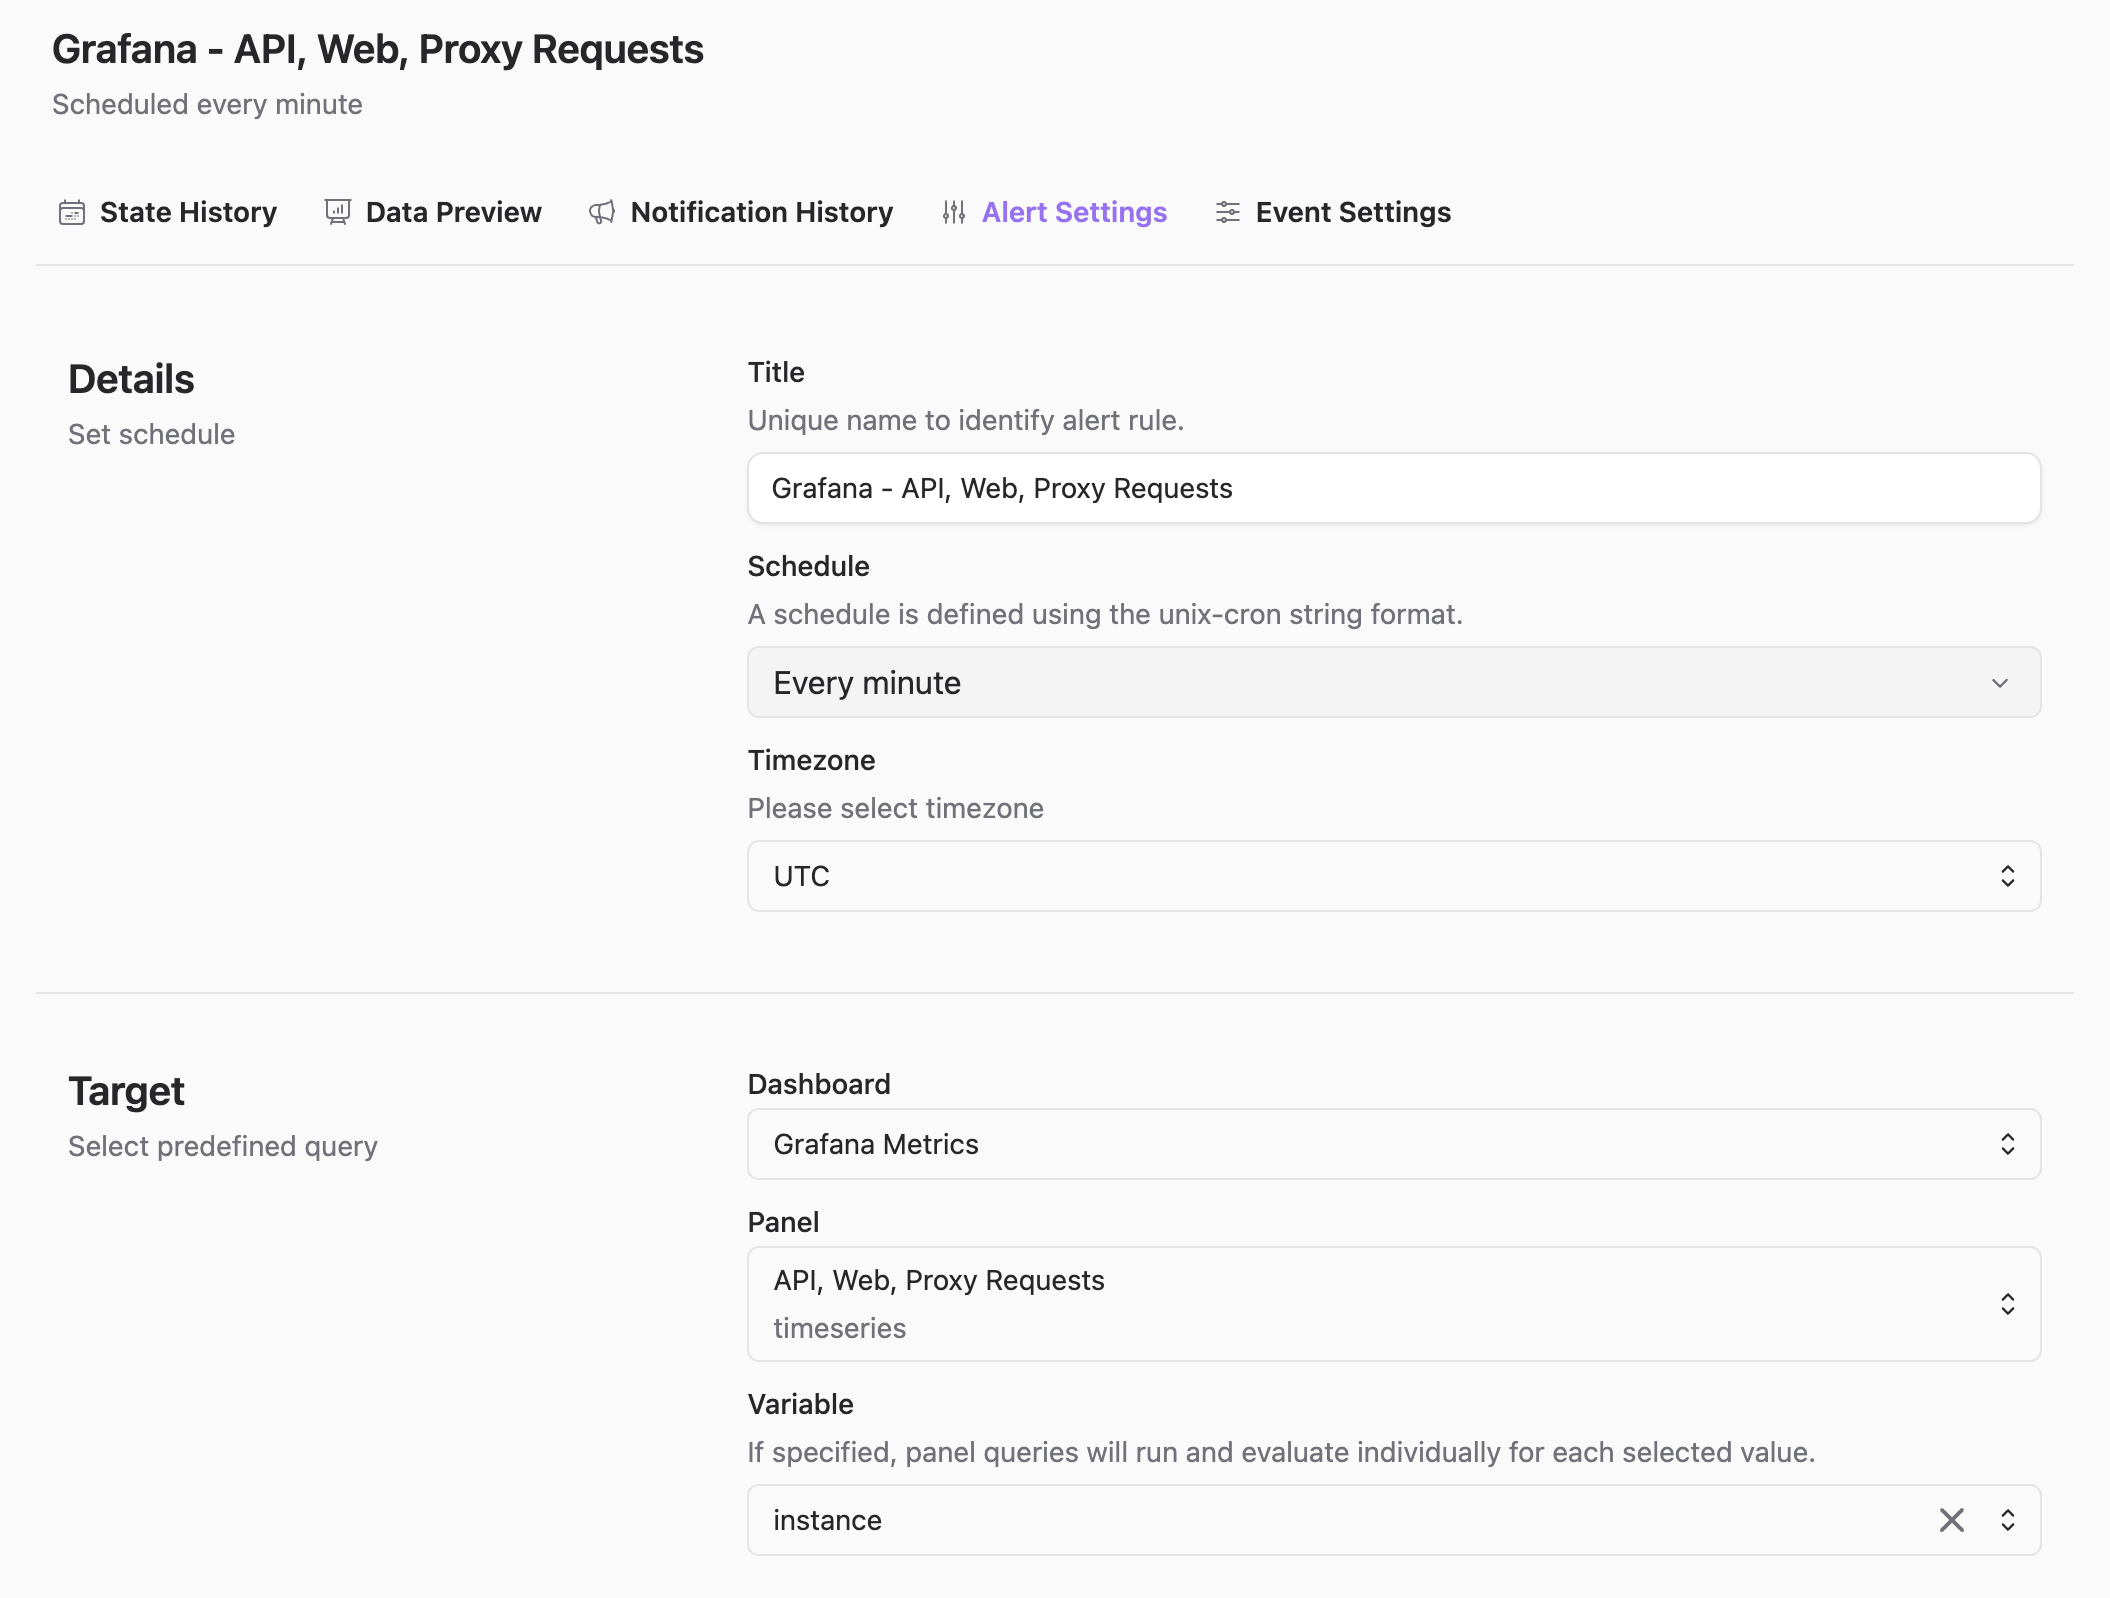
Task: Open the Schedule dropdown showing Every minute
Action: [1394, 682]
